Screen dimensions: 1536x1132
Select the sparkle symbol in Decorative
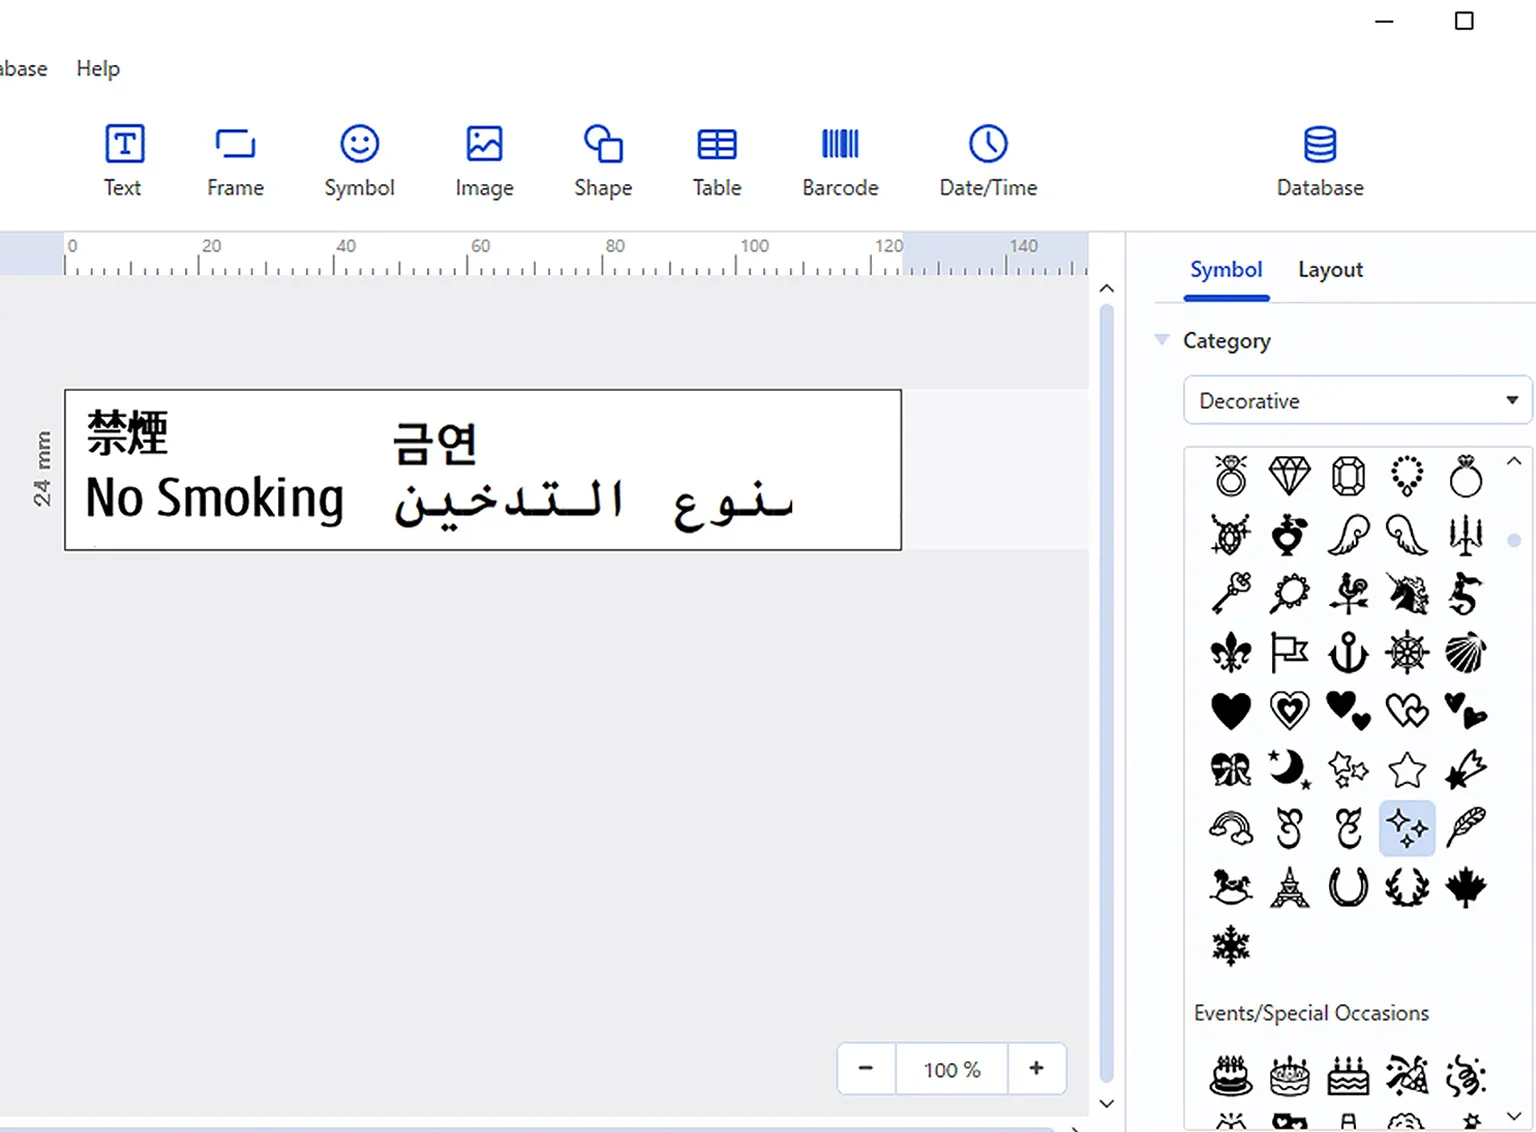1407,828
